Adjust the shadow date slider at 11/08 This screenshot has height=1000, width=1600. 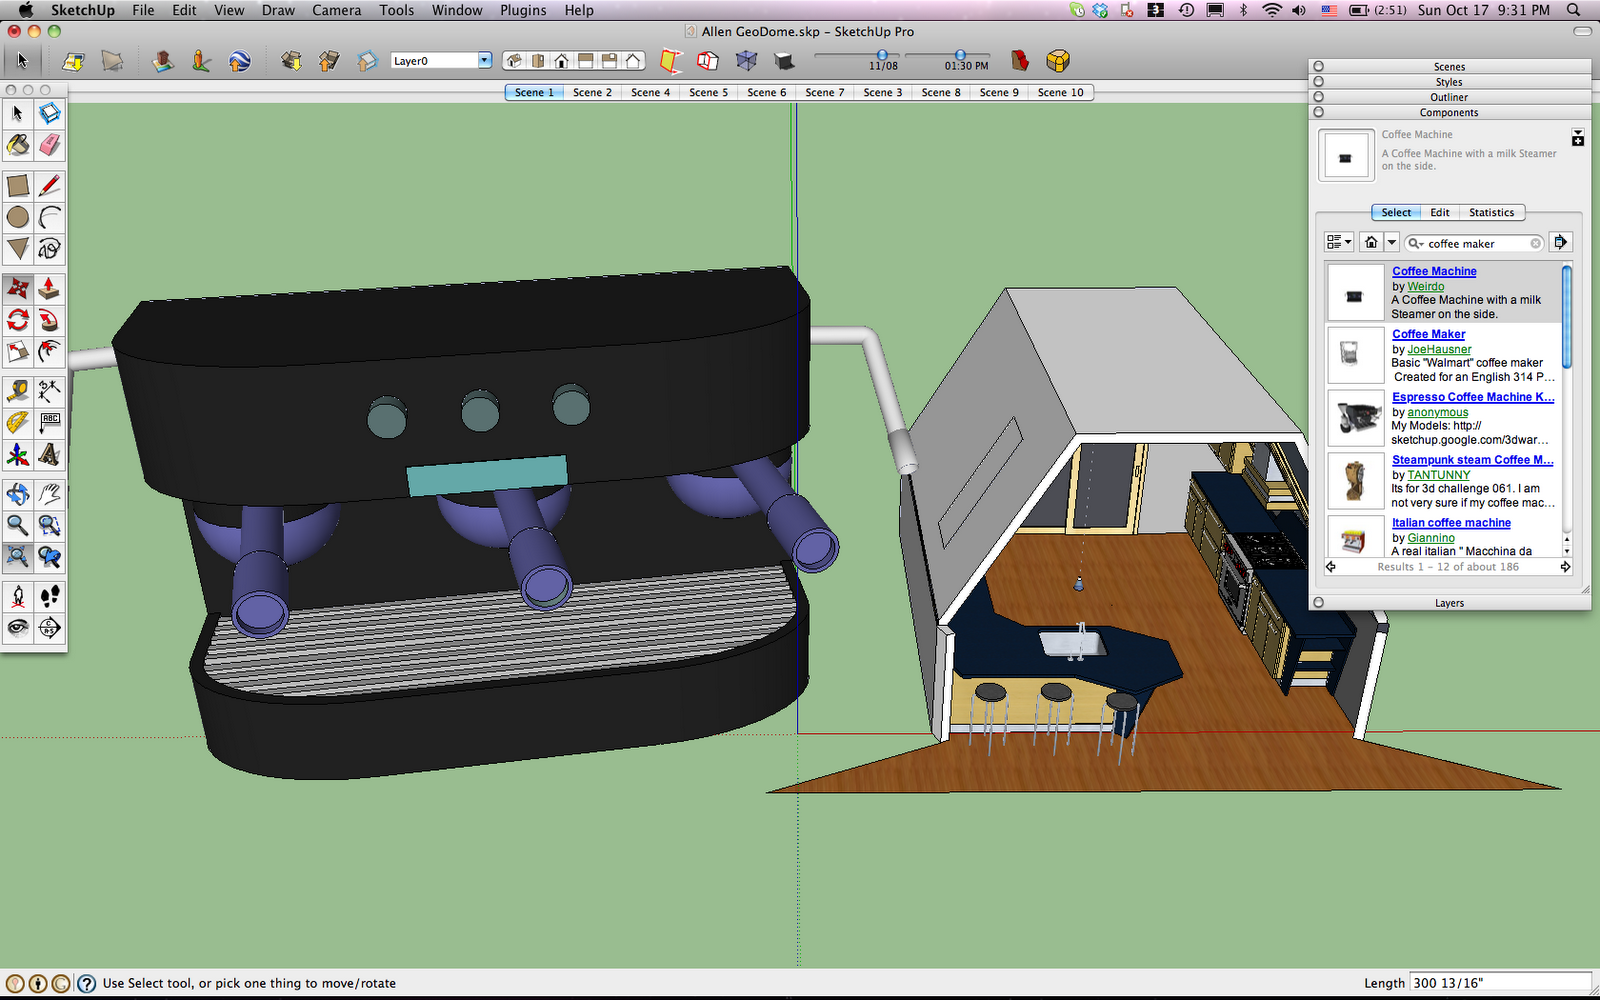(882, 55)
